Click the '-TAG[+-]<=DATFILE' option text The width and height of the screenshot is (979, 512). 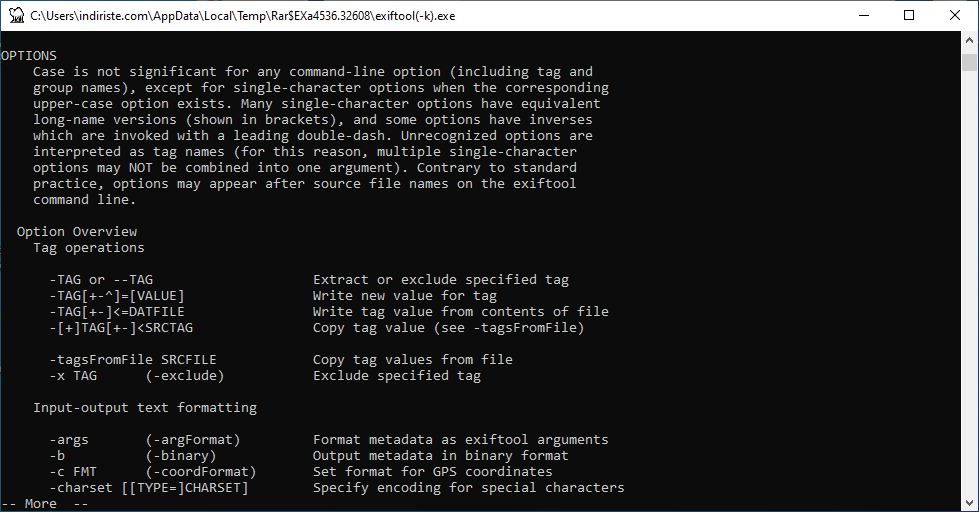(117, 312)
